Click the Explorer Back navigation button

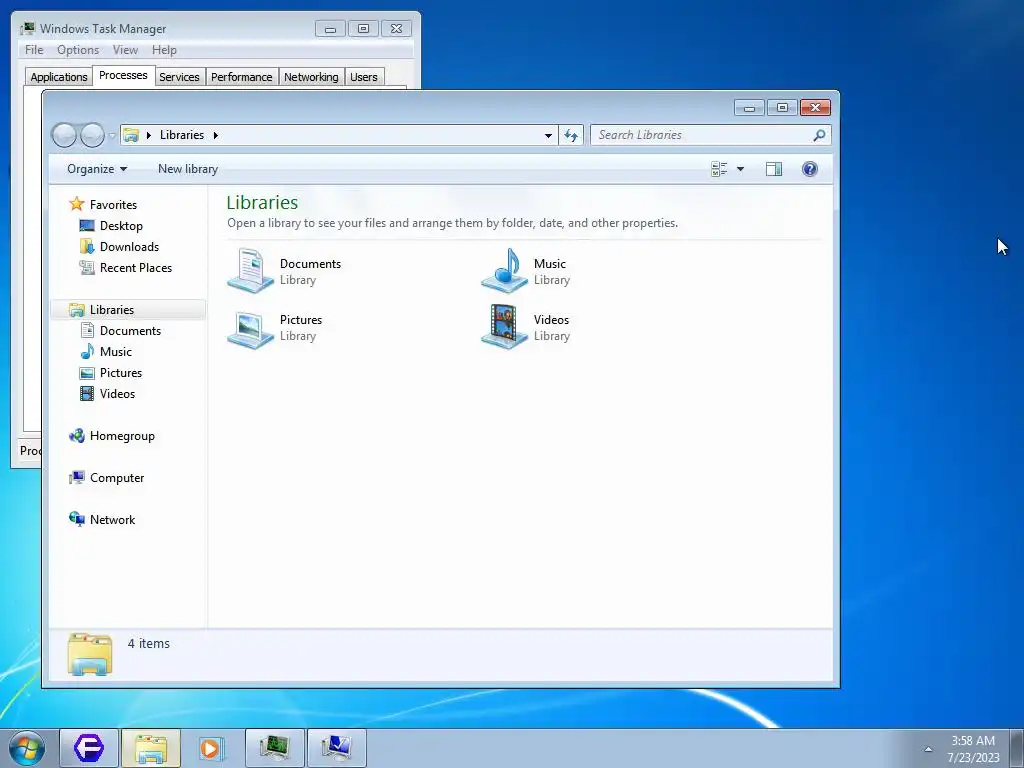click(64, 135)
